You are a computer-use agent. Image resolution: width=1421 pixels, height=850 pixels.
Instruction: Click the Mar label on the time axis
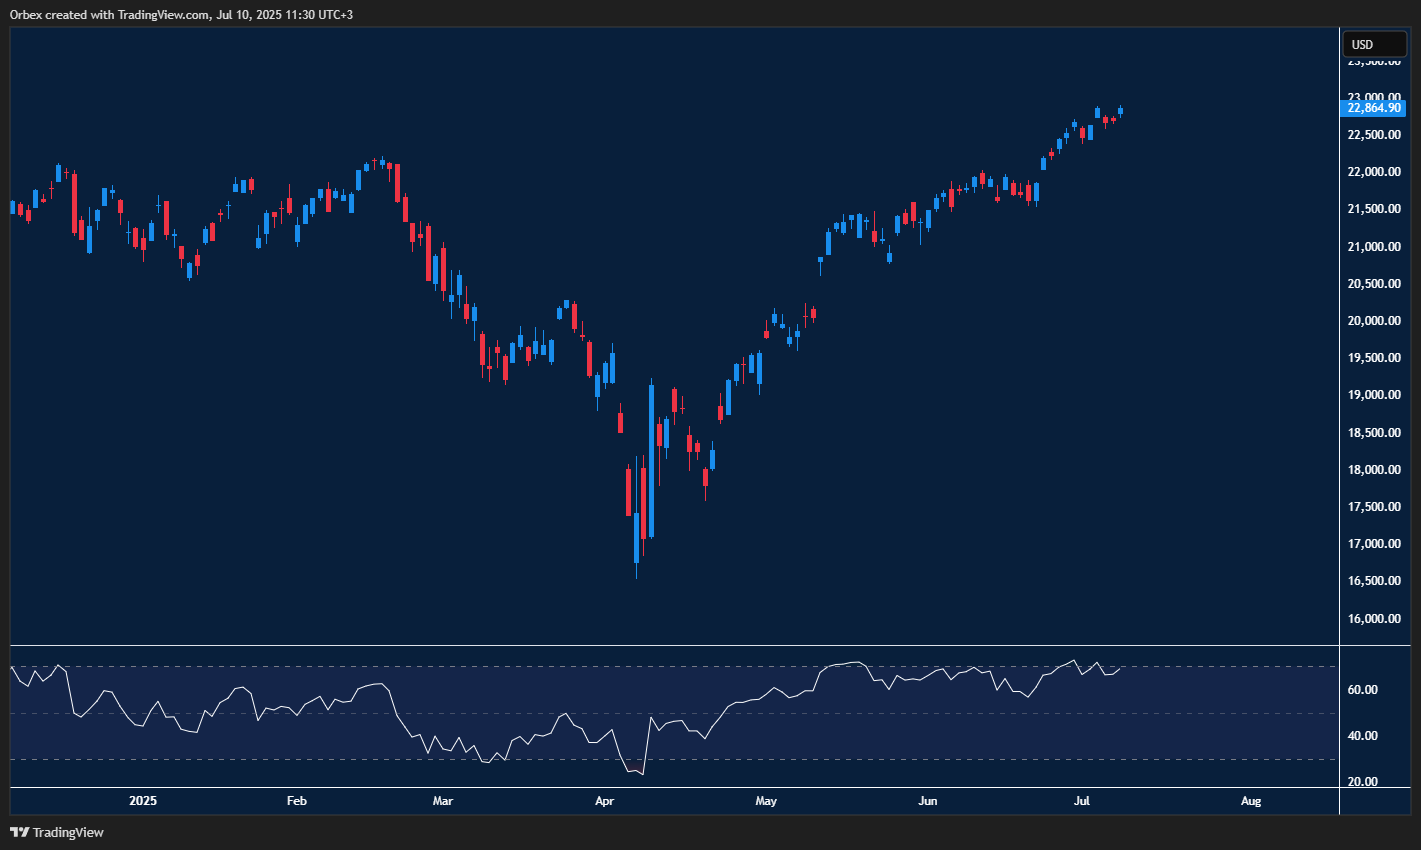tap(443, 801)
